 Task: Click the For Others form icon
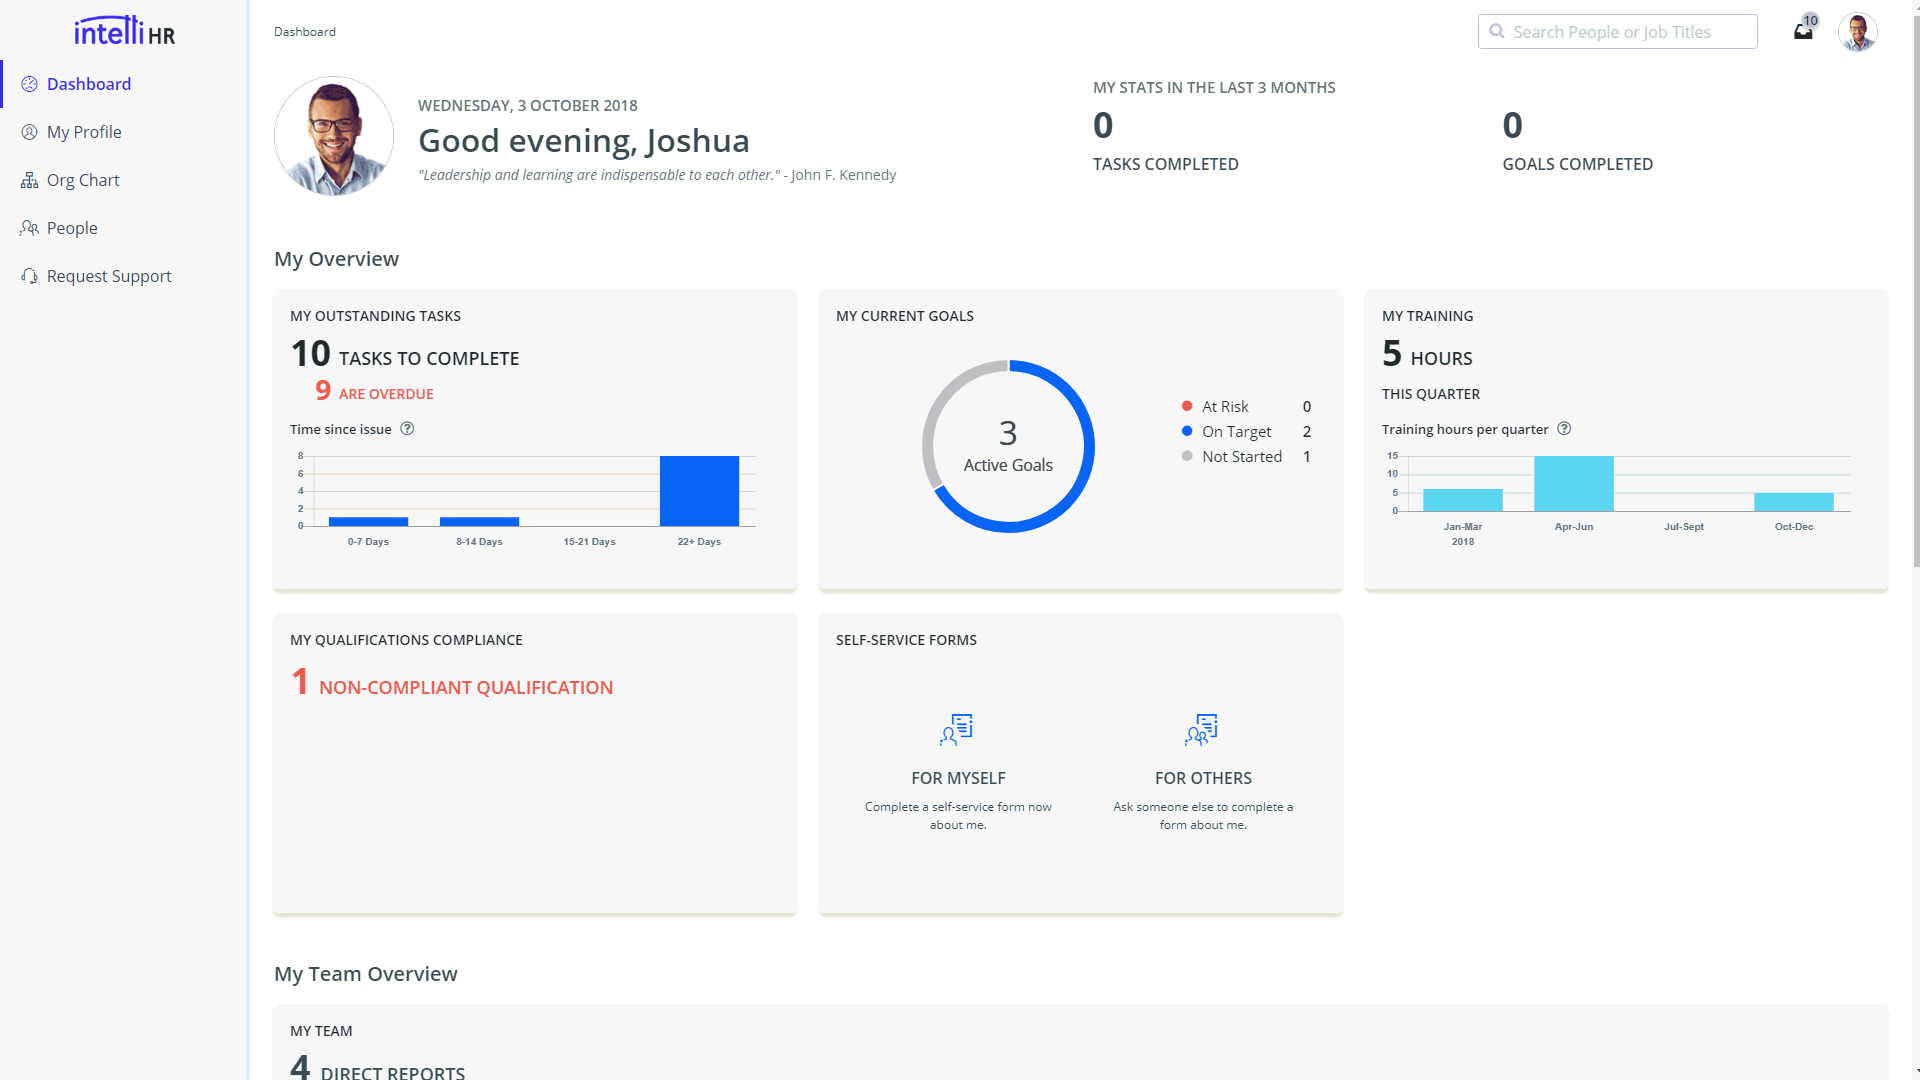coord(1202,730)
